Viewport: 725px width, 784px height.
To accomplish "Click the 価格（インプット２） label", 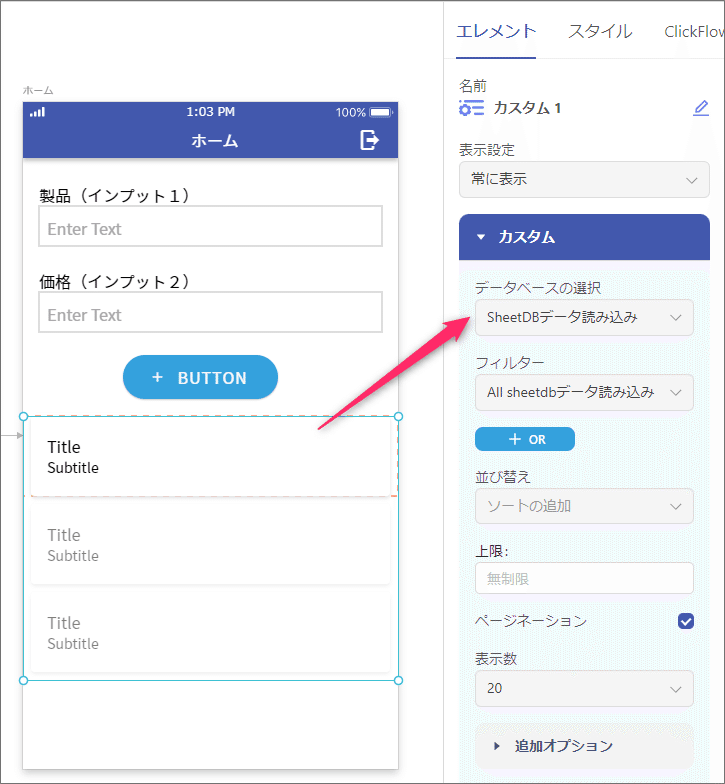I will coord(114,282).
